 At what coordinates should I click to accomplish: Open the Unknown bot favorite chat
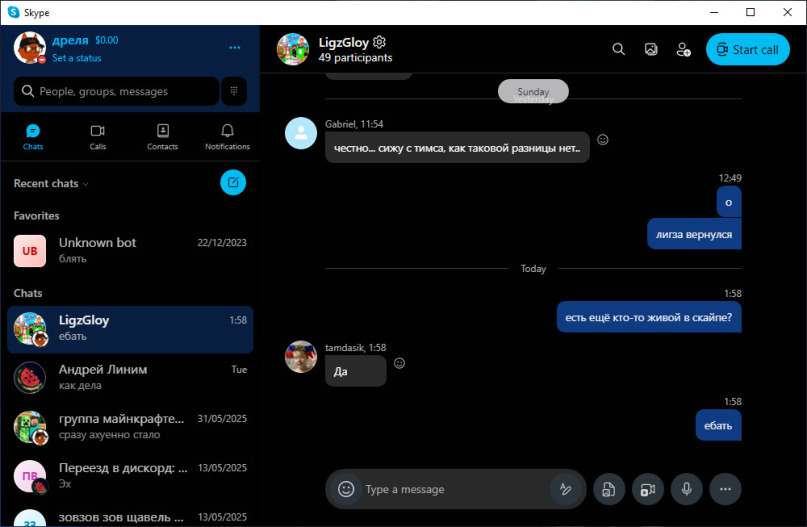pos(130,251)
